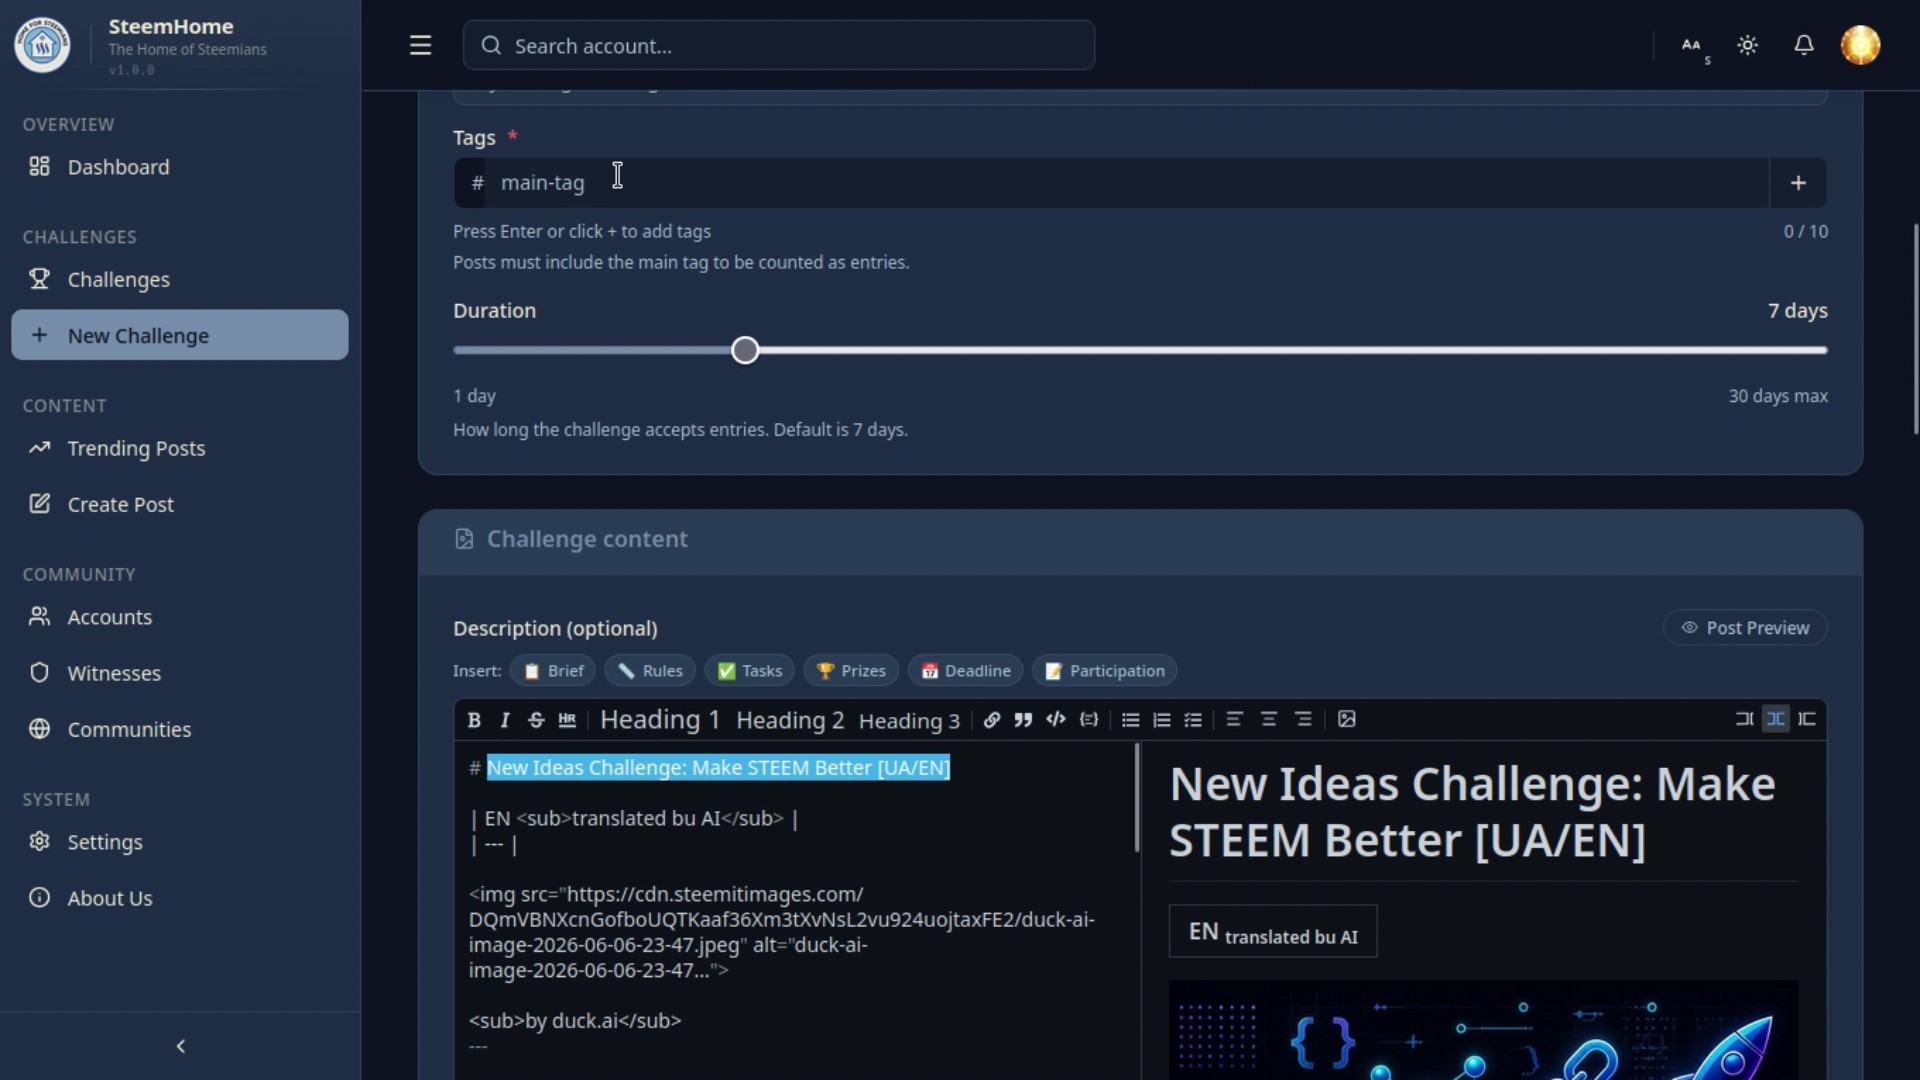
Task: Click Post Preview button
Action: click(1745, 628)
